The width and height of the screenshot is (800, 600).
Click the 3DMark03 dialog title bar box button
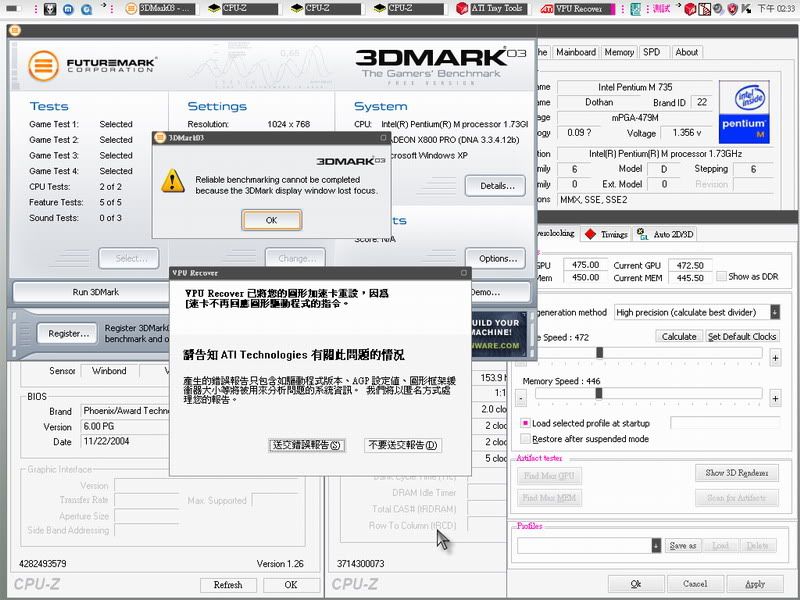coord(383,138)
